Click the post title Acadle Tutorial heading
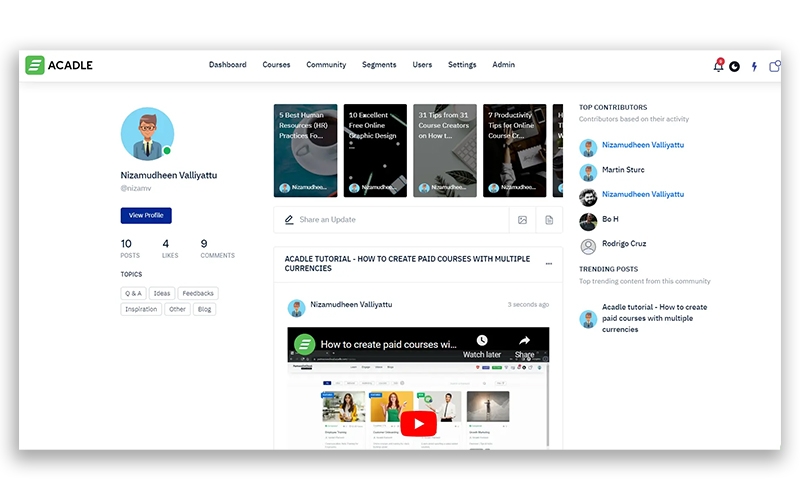The height and width of the screenshot is (500, 800). pyautogui.click(x=407, y=264)
